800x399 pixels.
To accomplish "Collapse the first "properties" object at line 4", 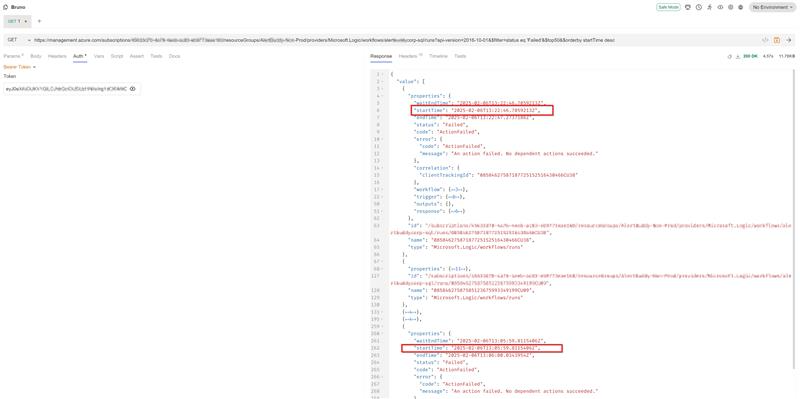I will [383, 95].
